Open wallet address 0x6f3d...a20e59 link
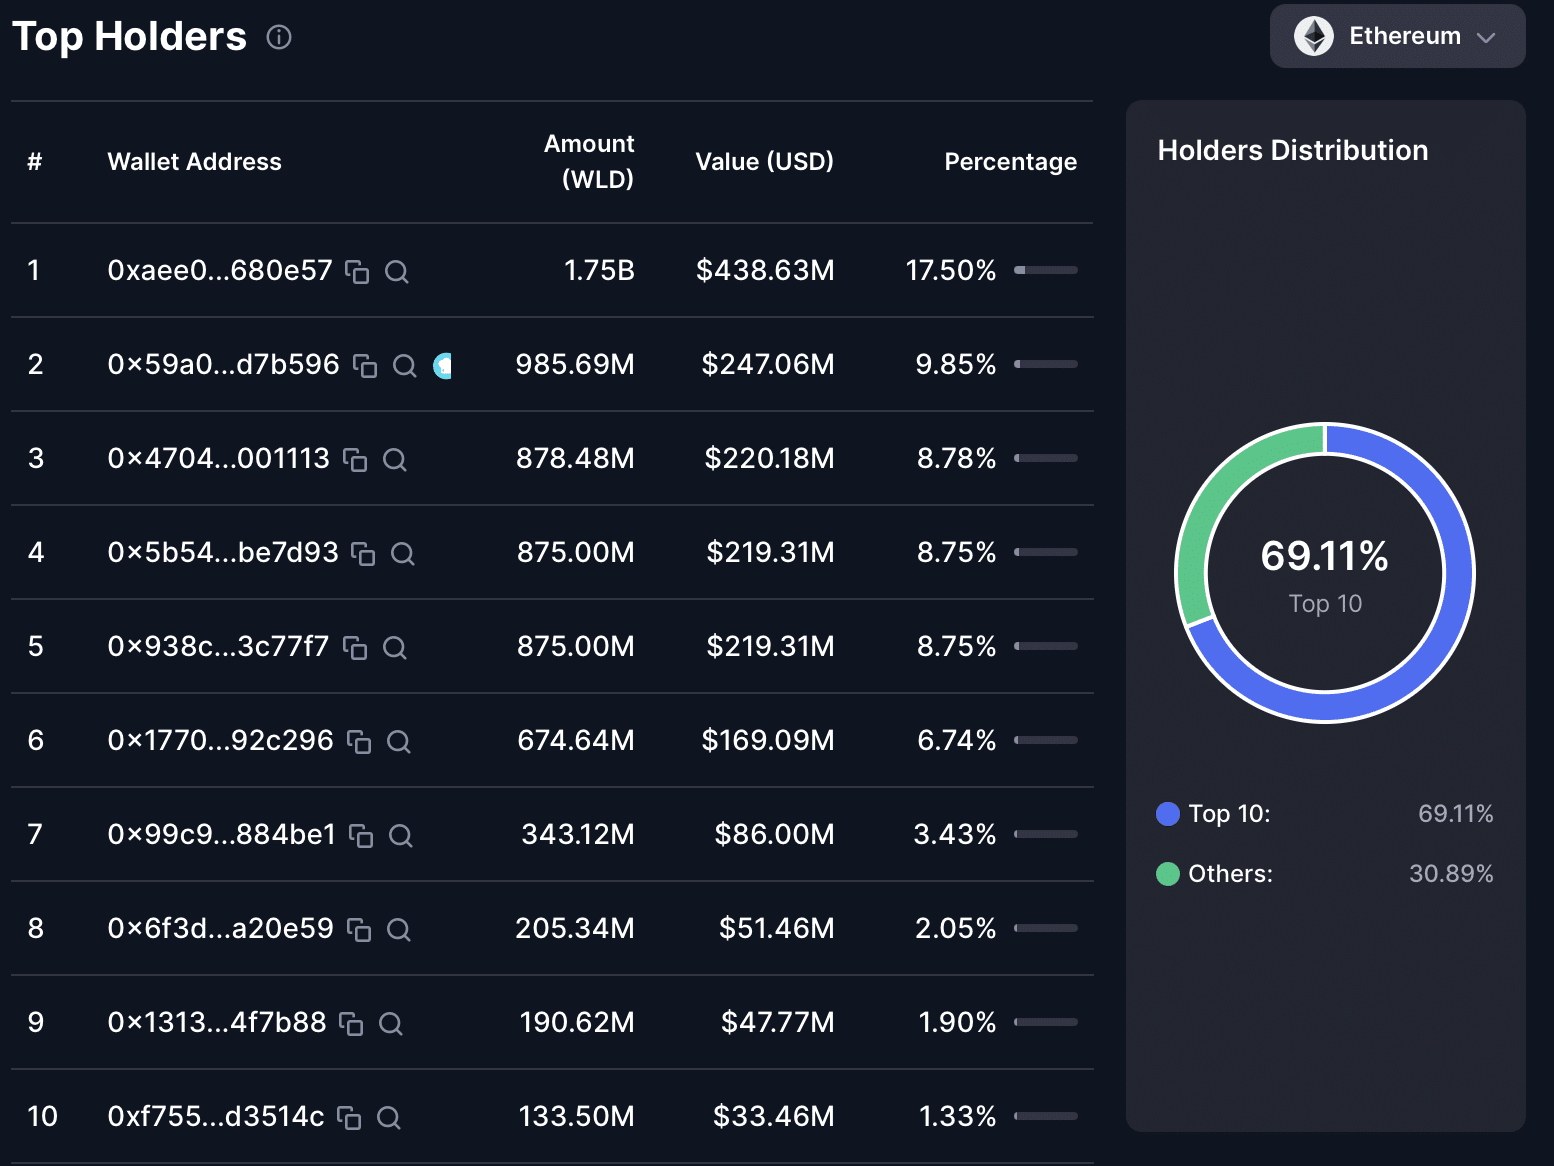Viewport: 1554px width, 1166px height. 220,928
